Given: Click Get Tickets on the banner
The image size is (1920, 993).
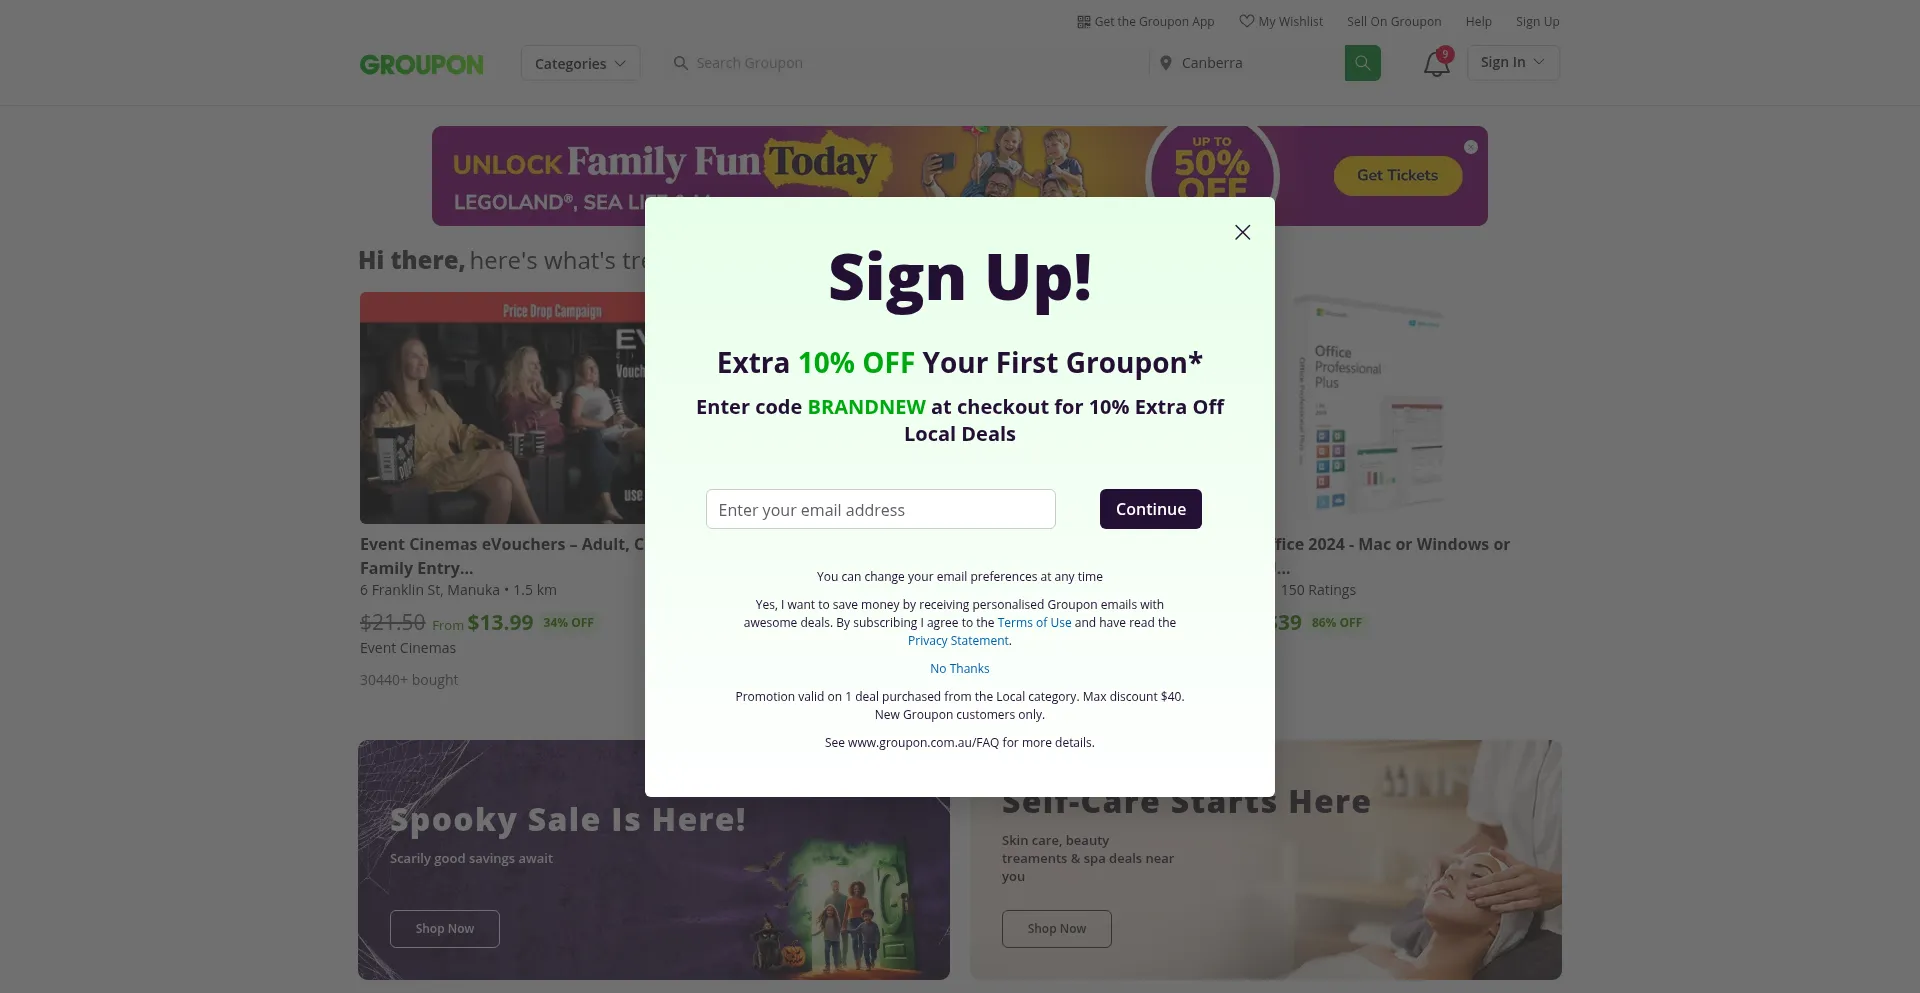Looking at the screenshot, I should tap(1397, 175).
